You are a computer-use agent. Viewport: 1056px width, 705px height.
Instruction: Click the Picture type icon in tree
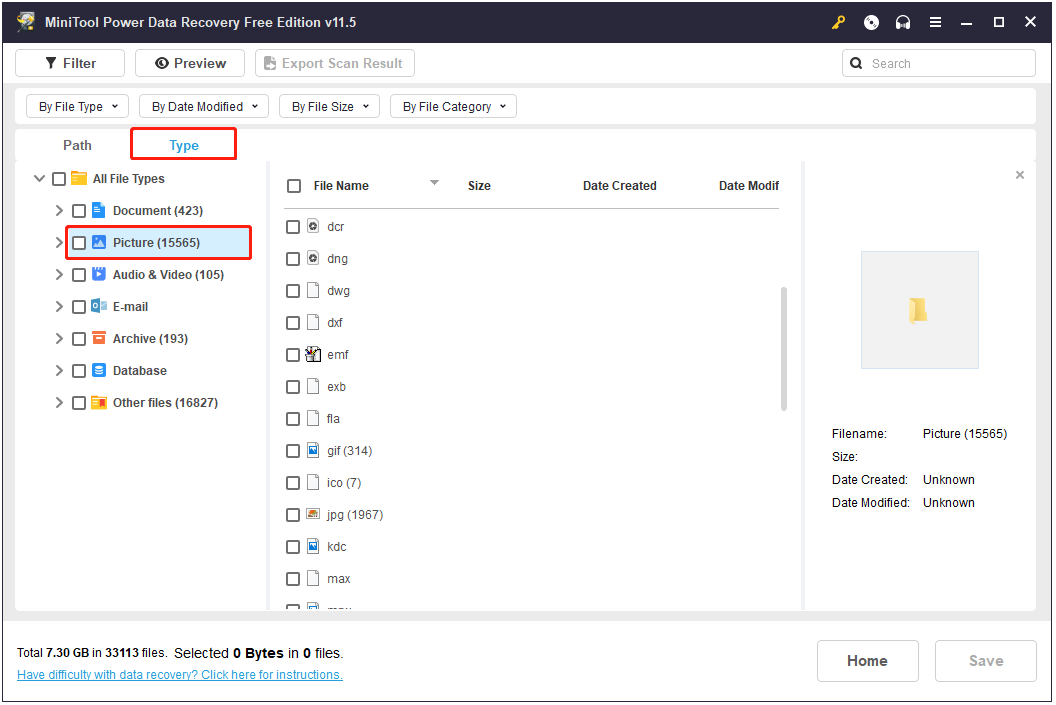click(x=98, y=242)
